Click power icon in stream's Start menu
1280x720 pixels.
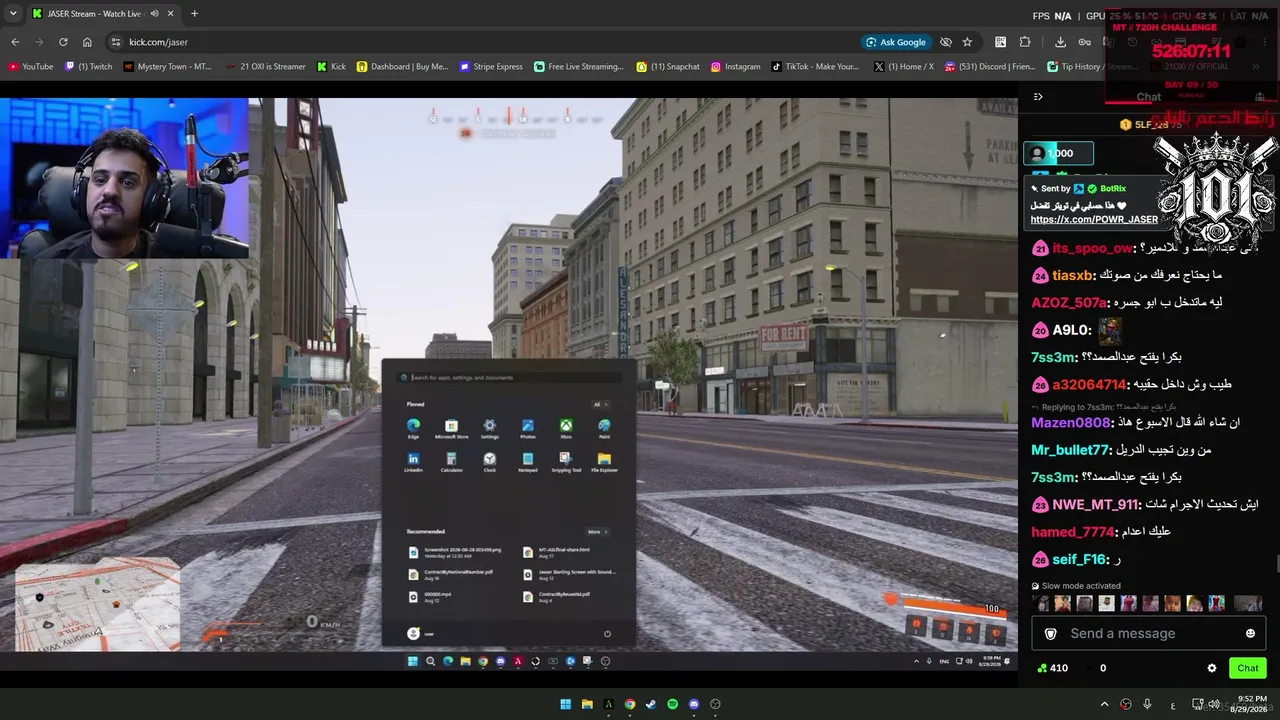[x=607, y=633]
